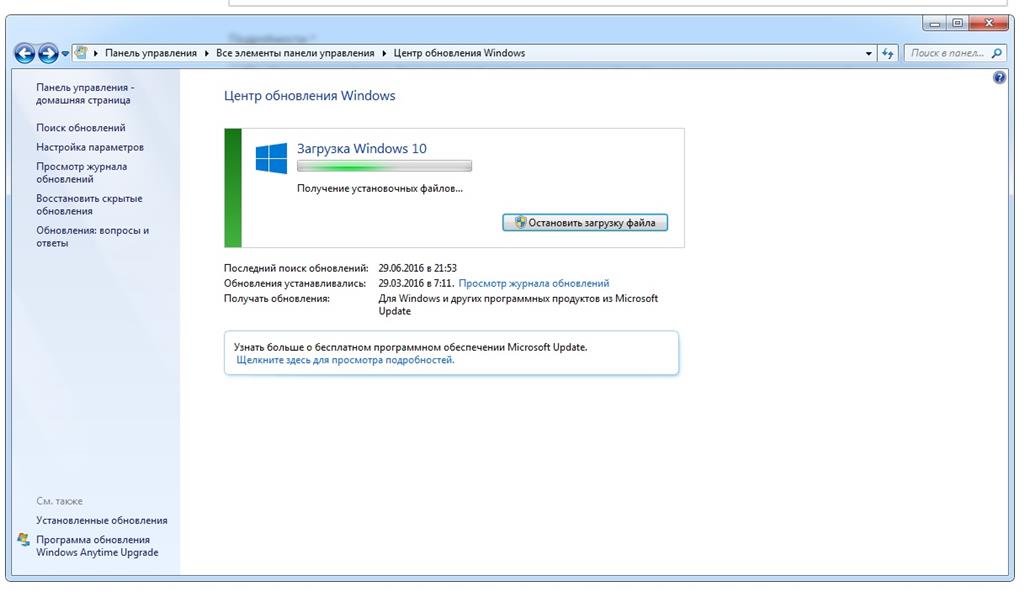The image size is (1024, 591).
Task: Click Щелкните здесь для просмотра подробностей
Action: coord(345,360)
